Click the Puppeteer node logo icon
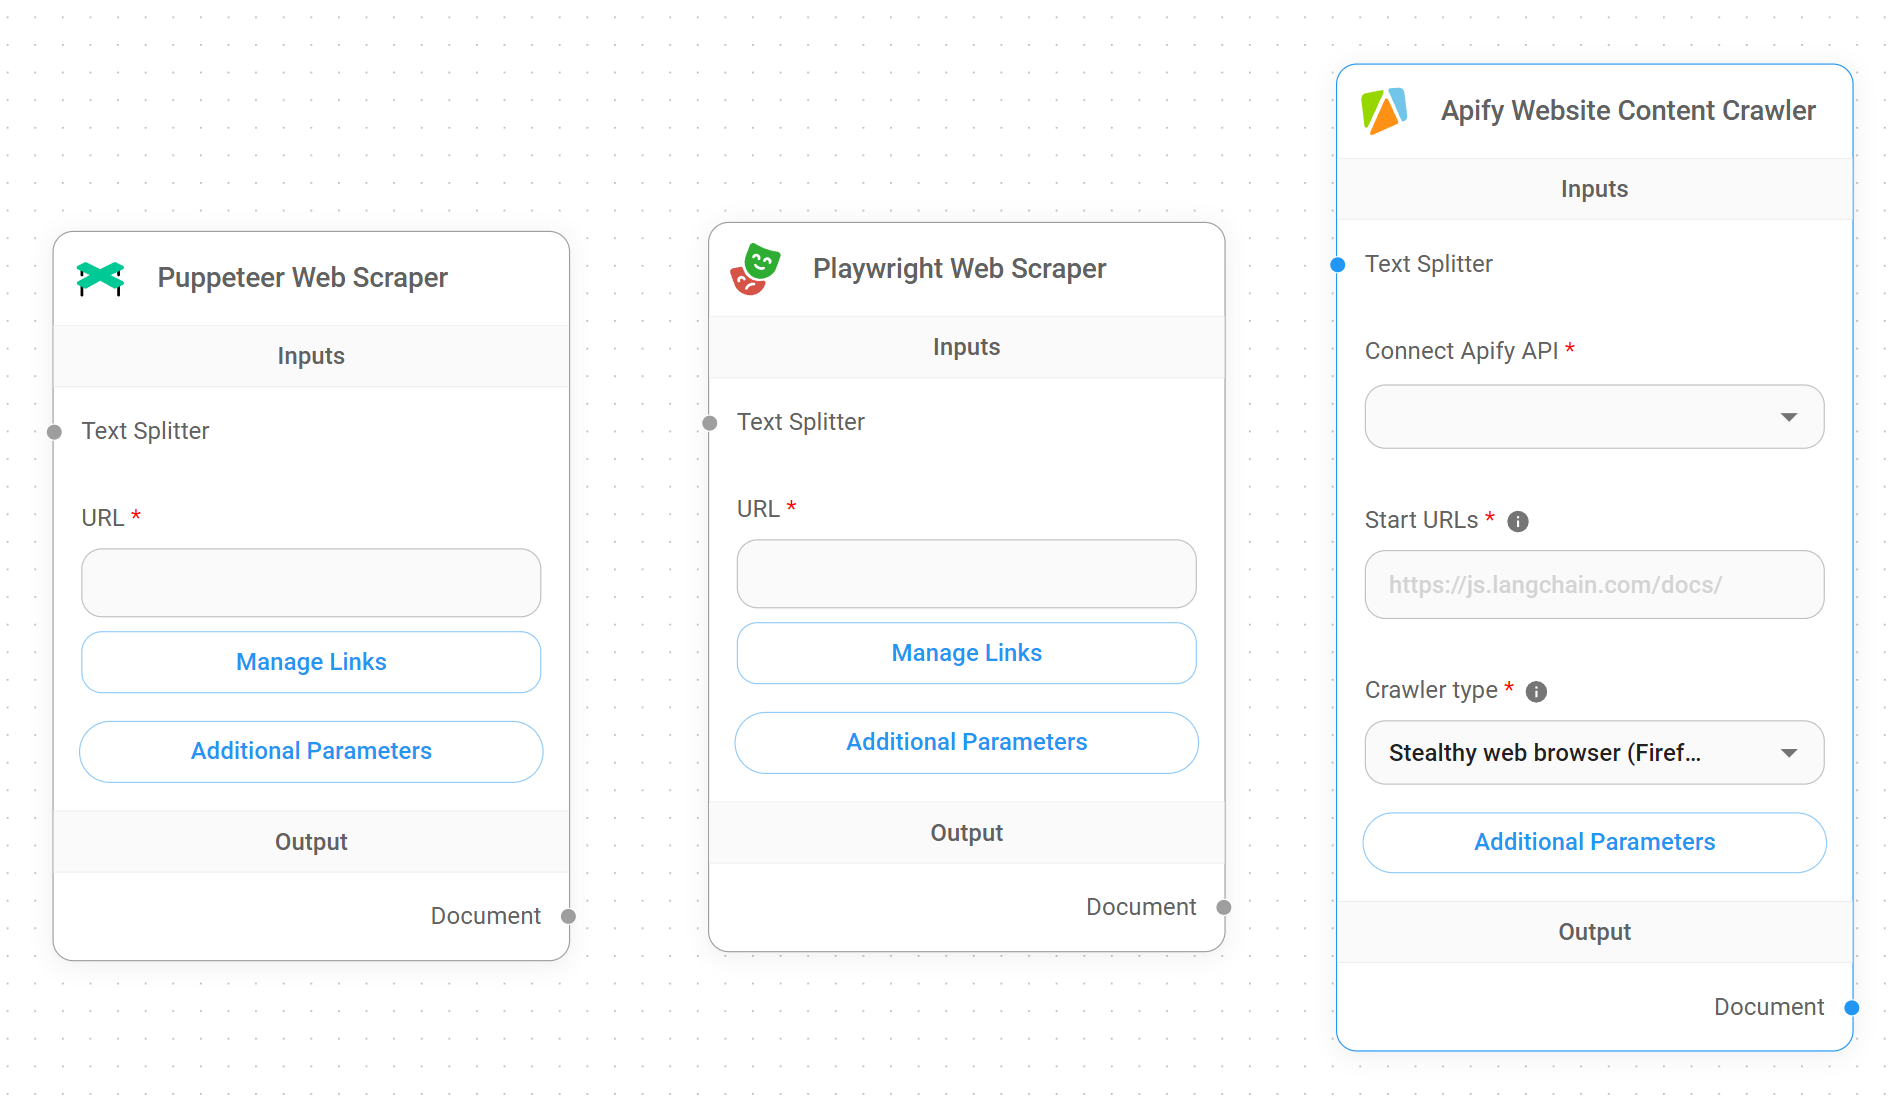 pyautogui.click(x=100, y=278)
